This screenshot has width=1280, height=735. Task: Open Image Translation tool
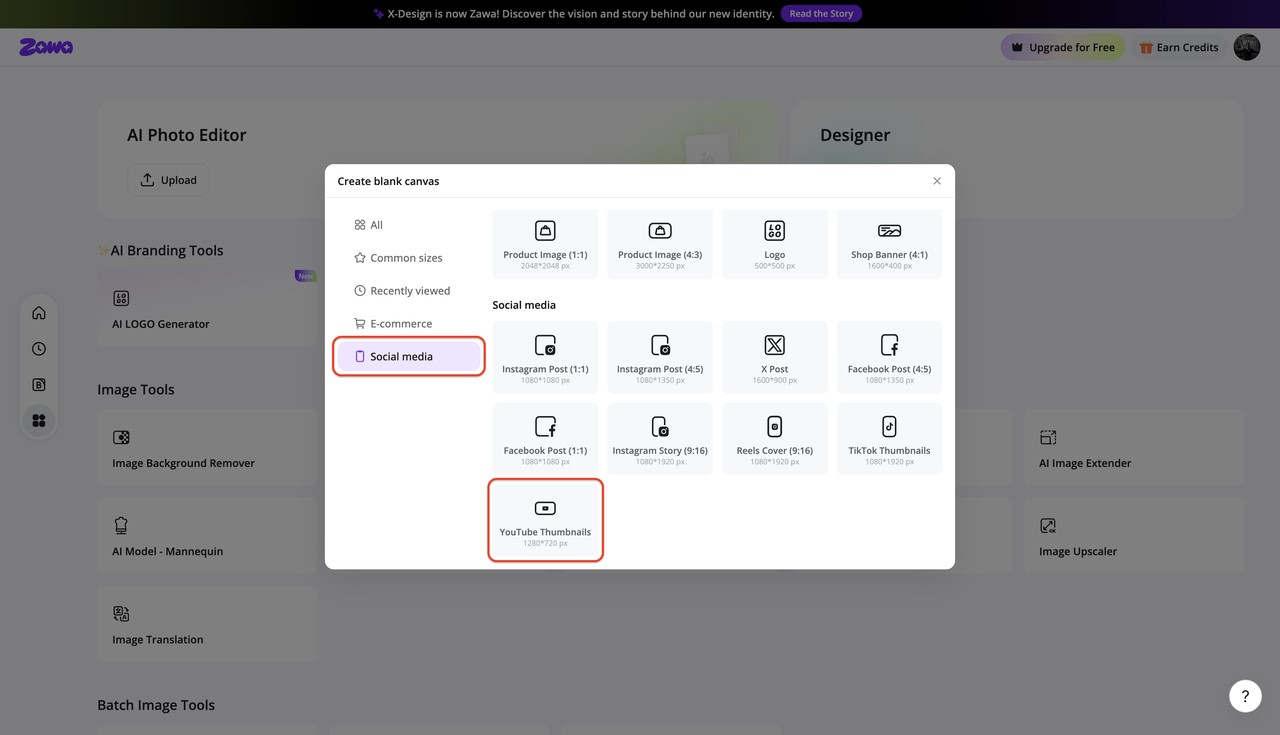(x=207, y=624)
